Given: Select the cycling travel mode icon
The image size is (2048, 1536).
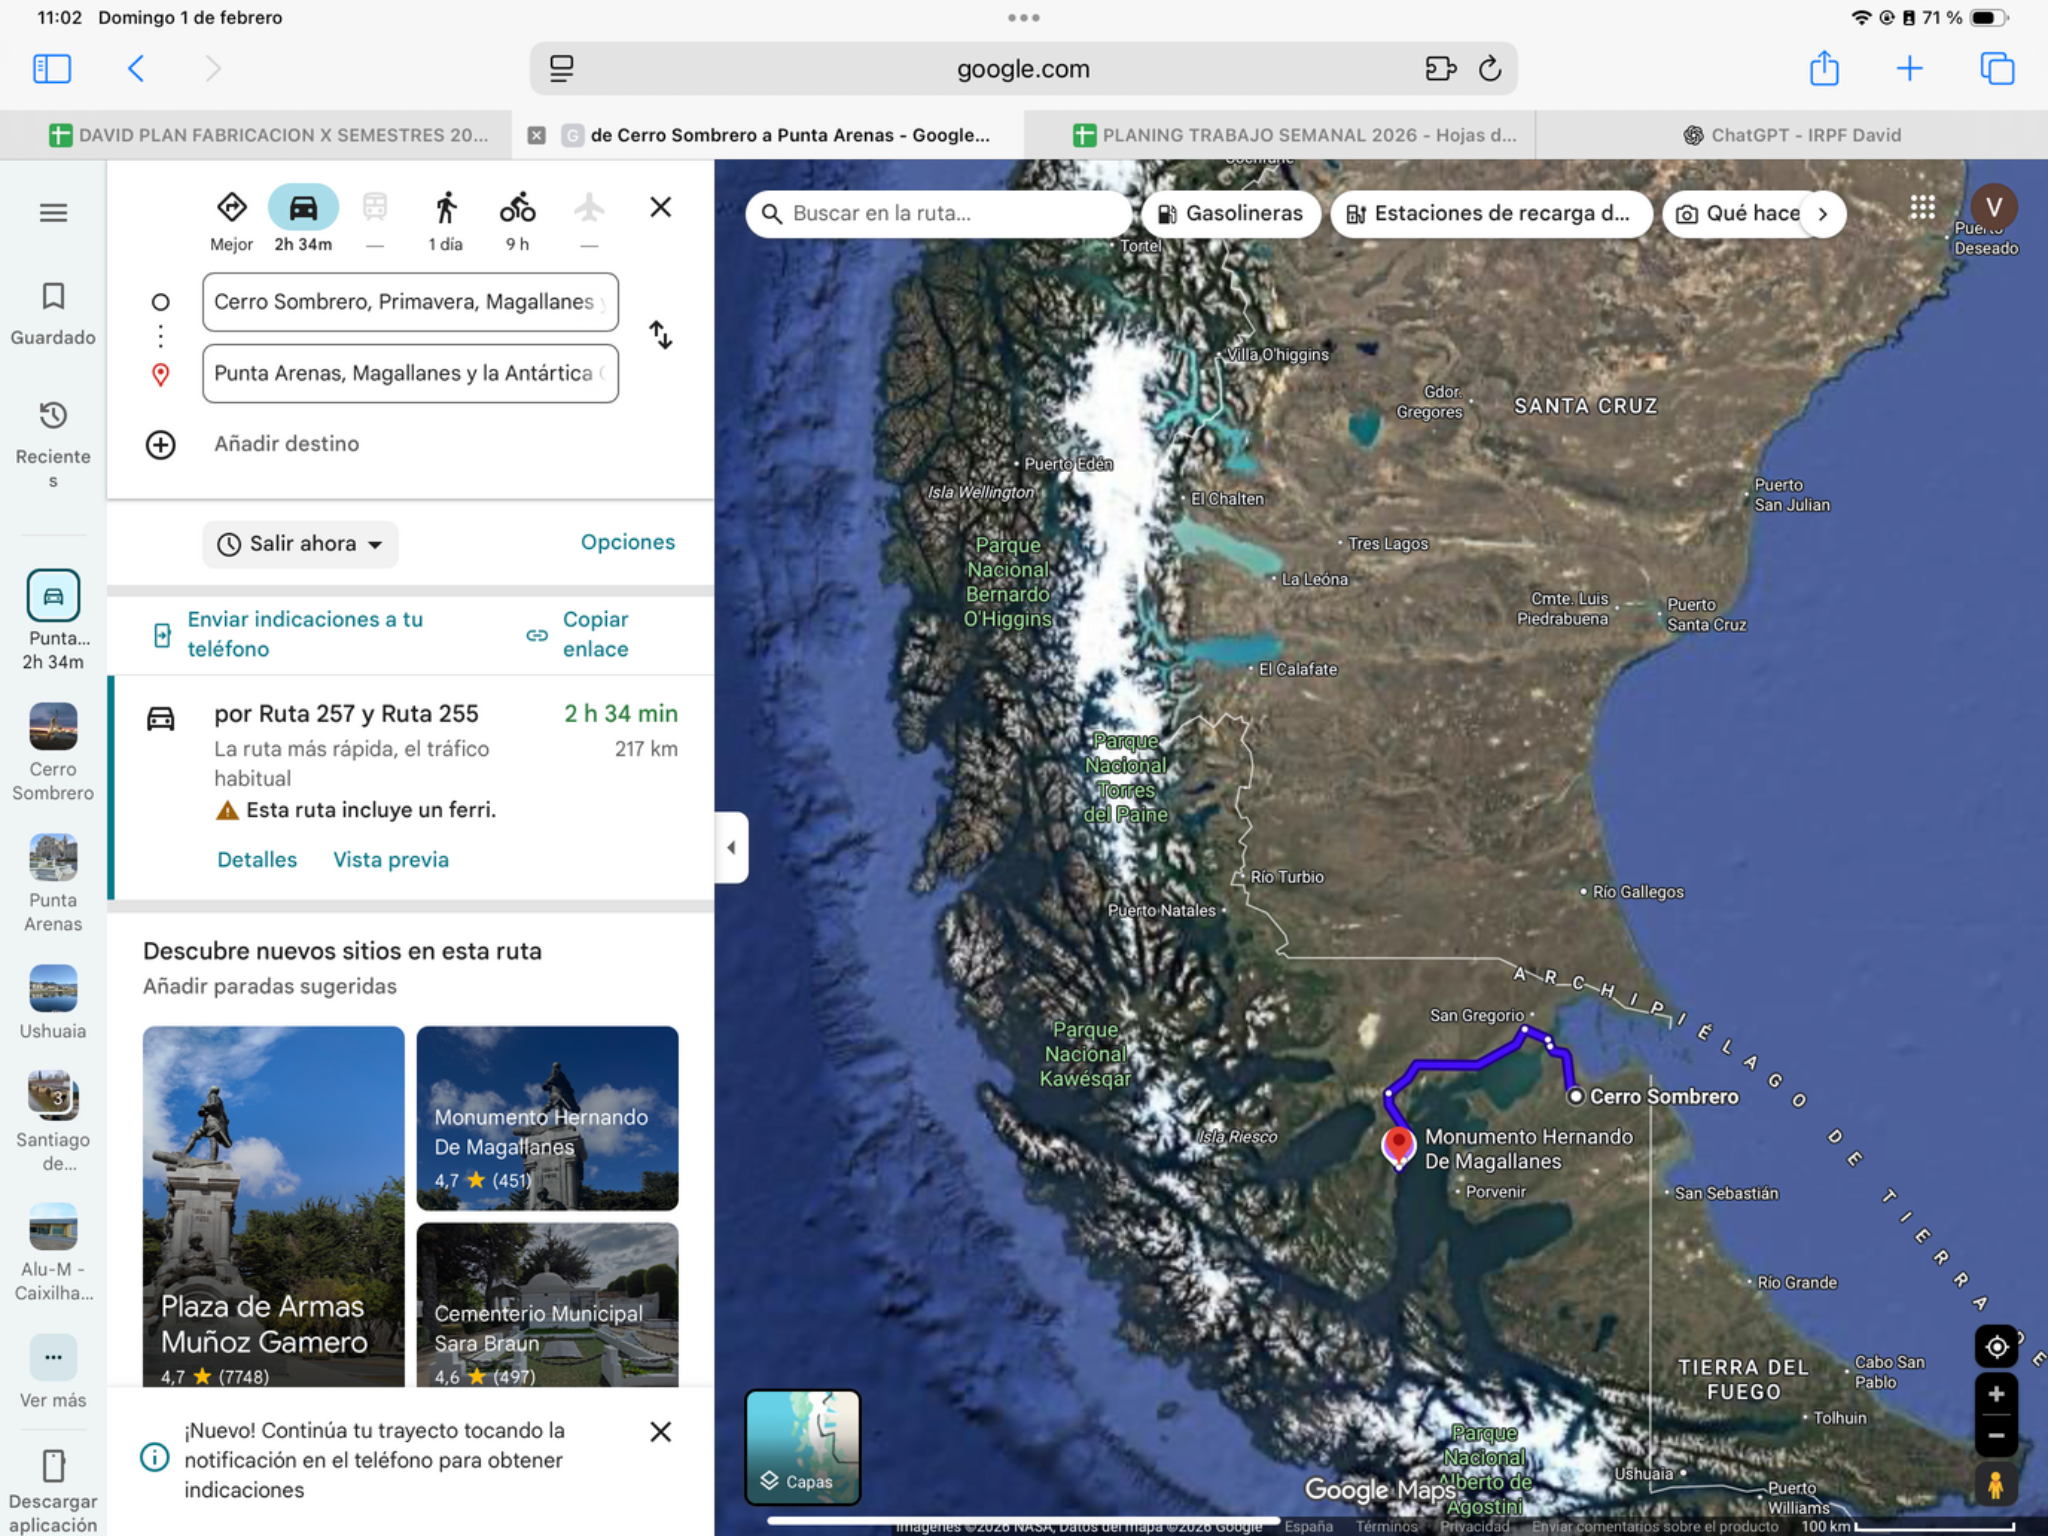Looking at the screenshot, I should pyautogui.click(x=517, y=208).
